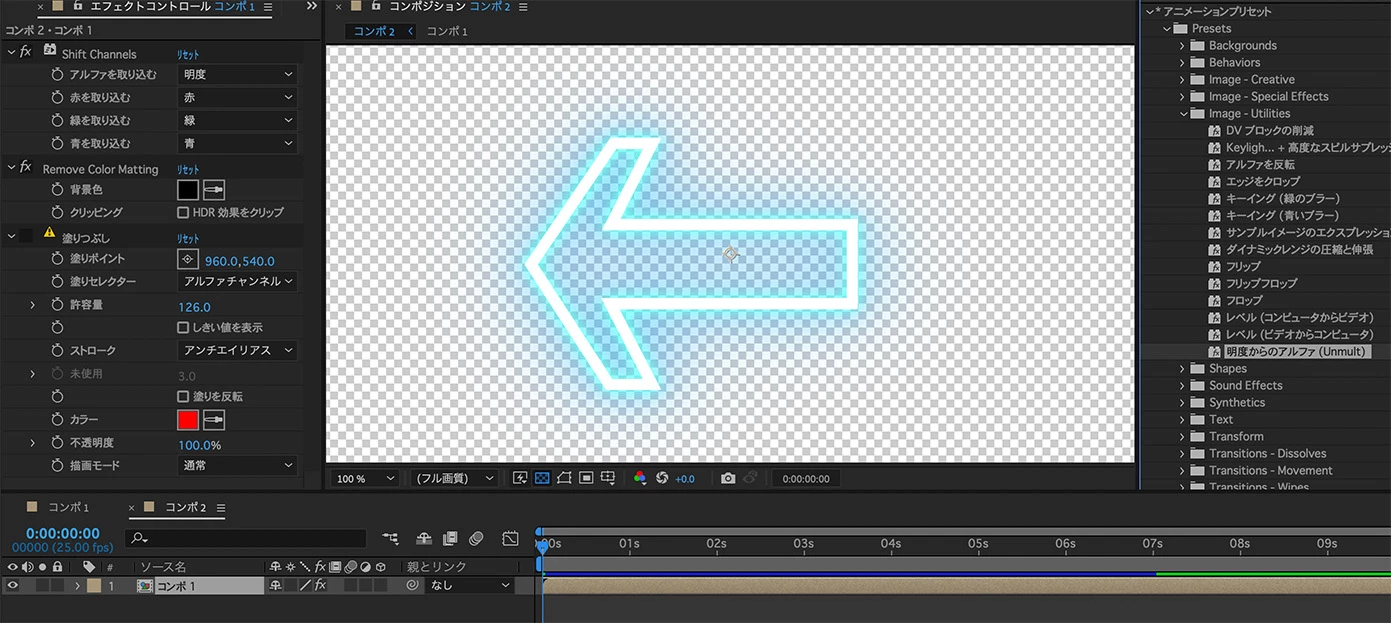Image resolution: width=1391 pixels, height=623 pixels.
Task: Reset Shift Channels effect via リセット
Action: coord(188,54)
